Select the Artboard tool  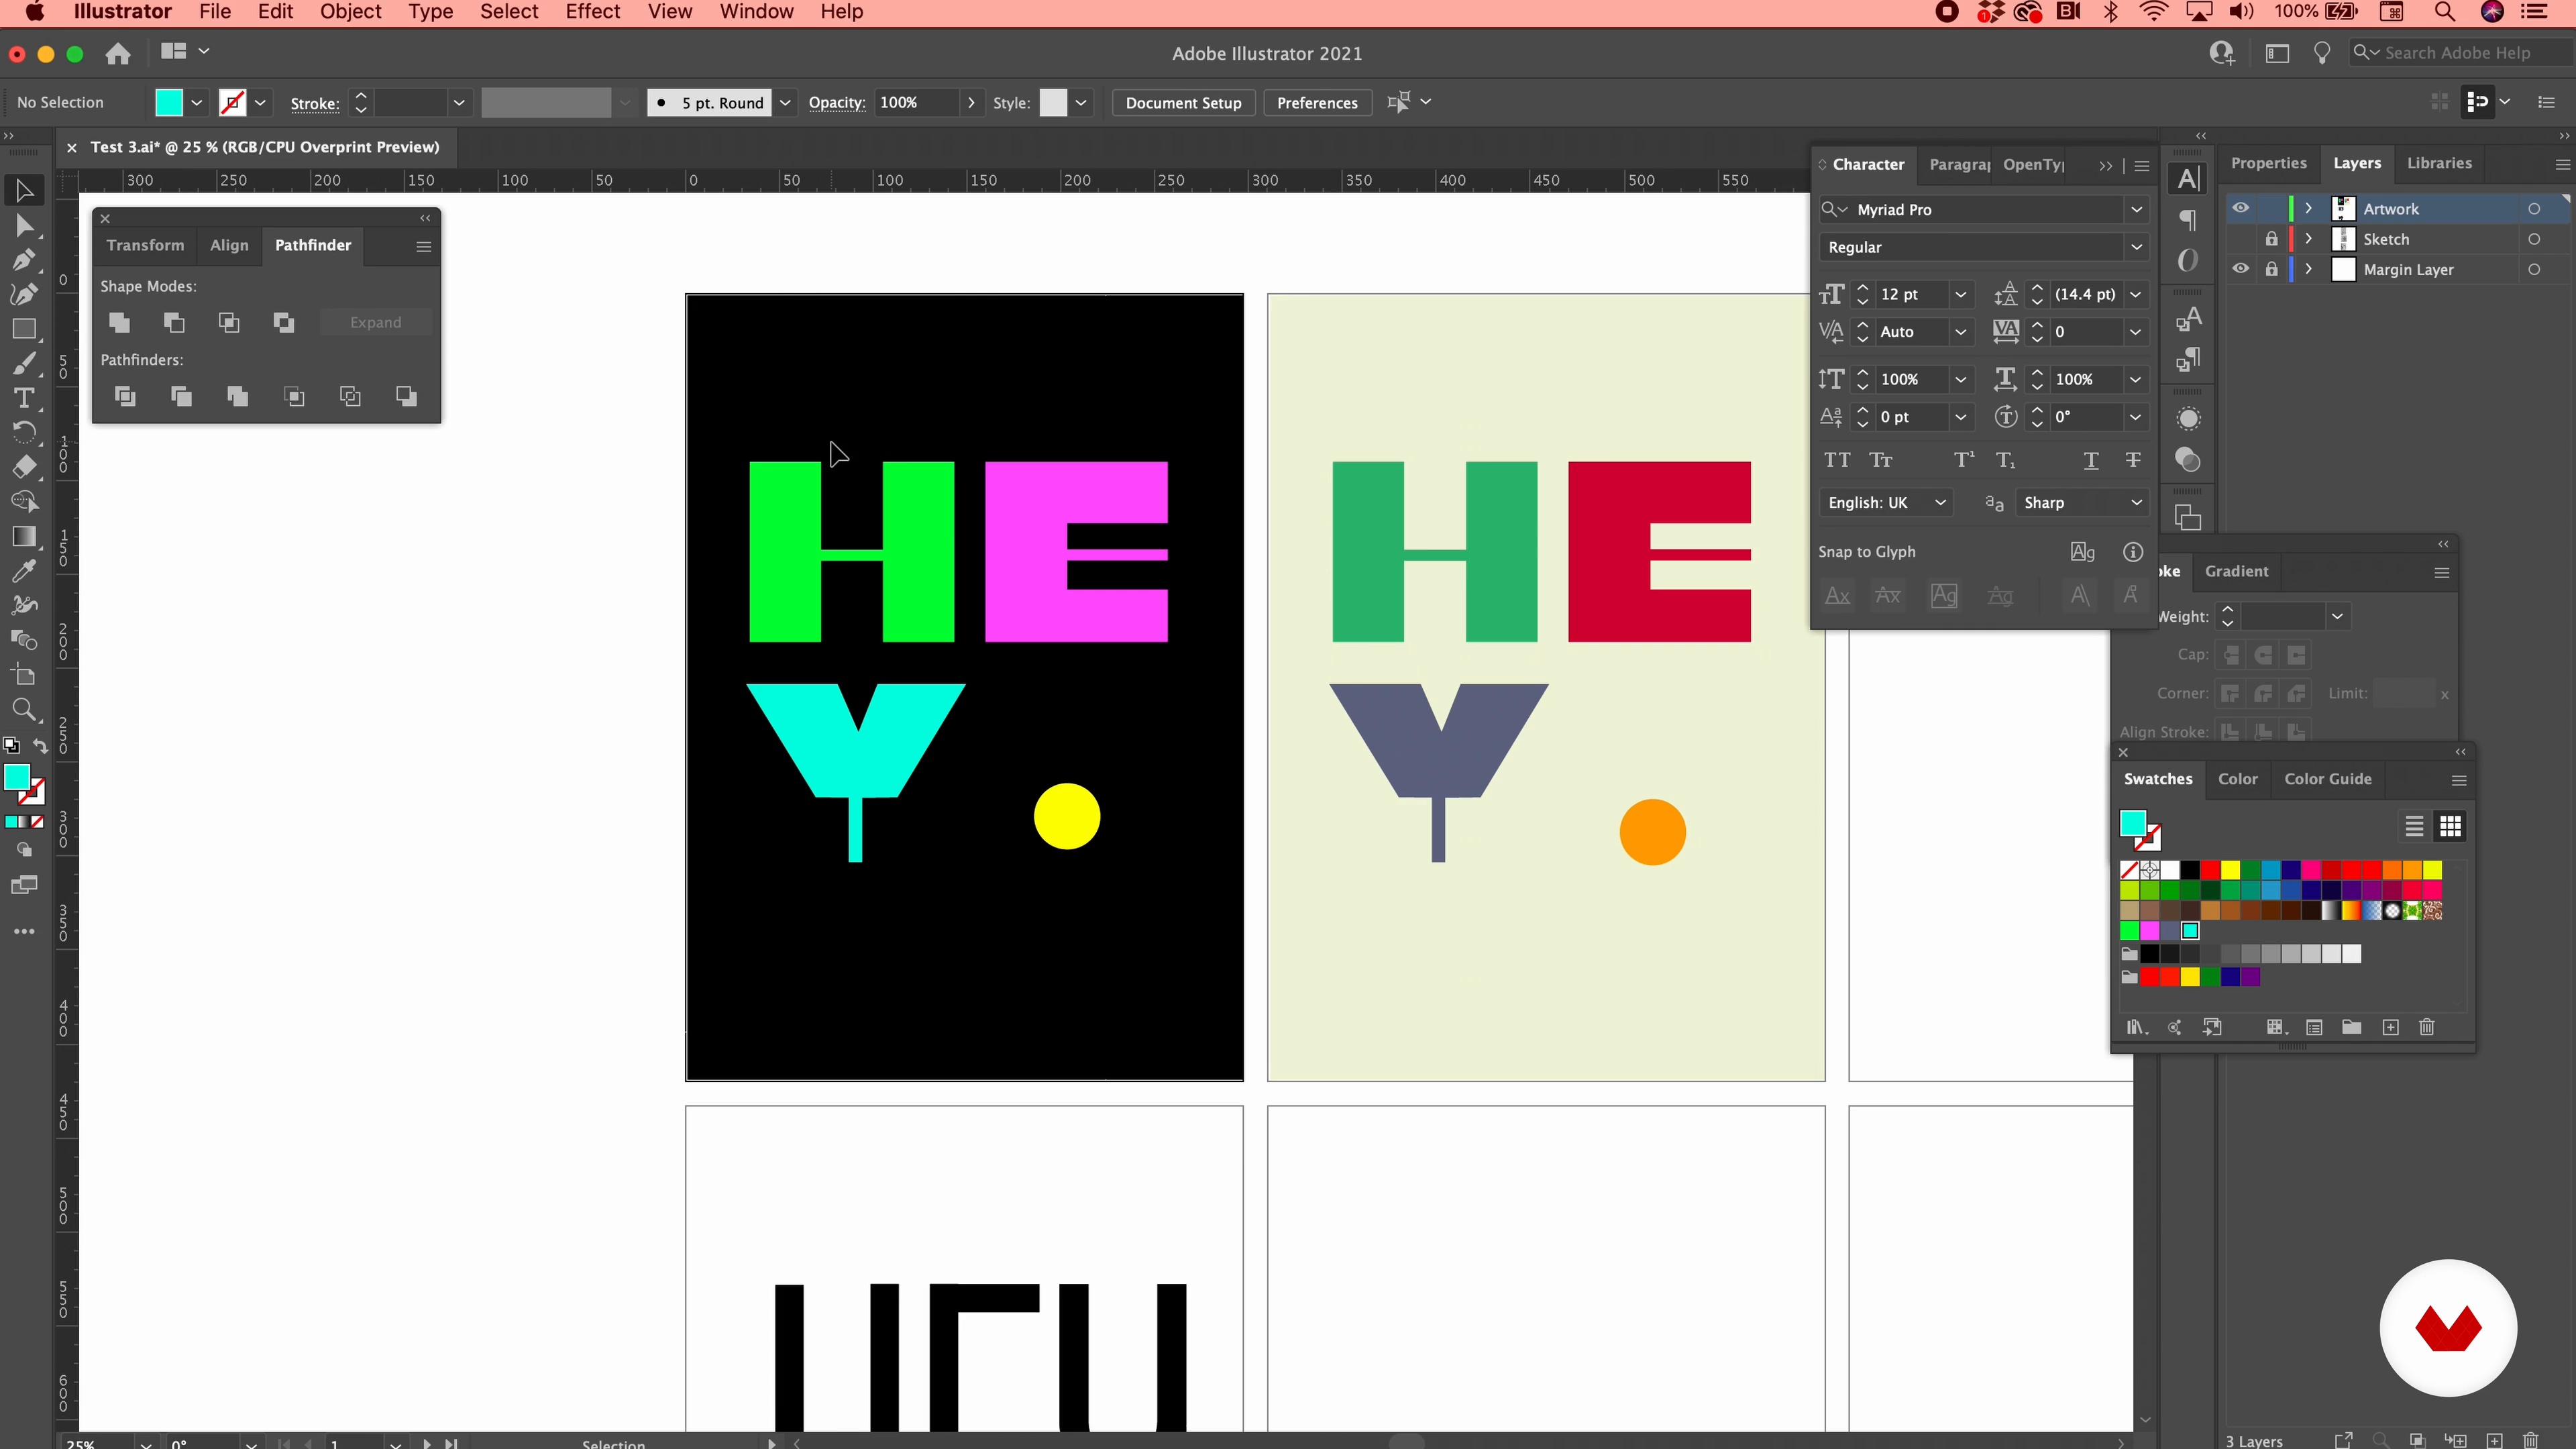tap(24, 675)
